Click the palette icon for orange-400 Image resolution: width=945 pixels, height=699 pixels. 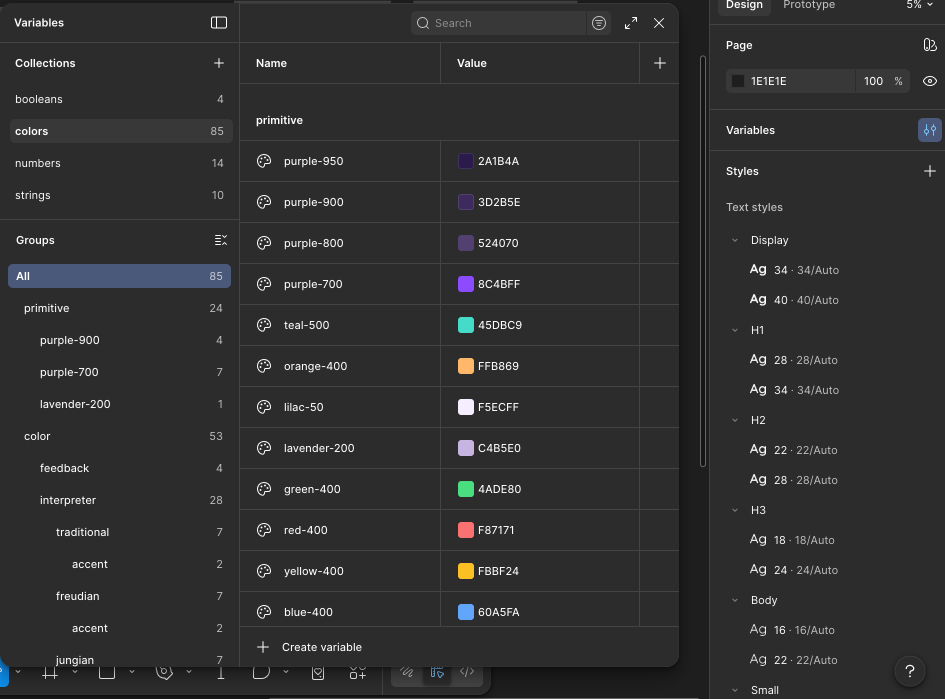(264, 366)
